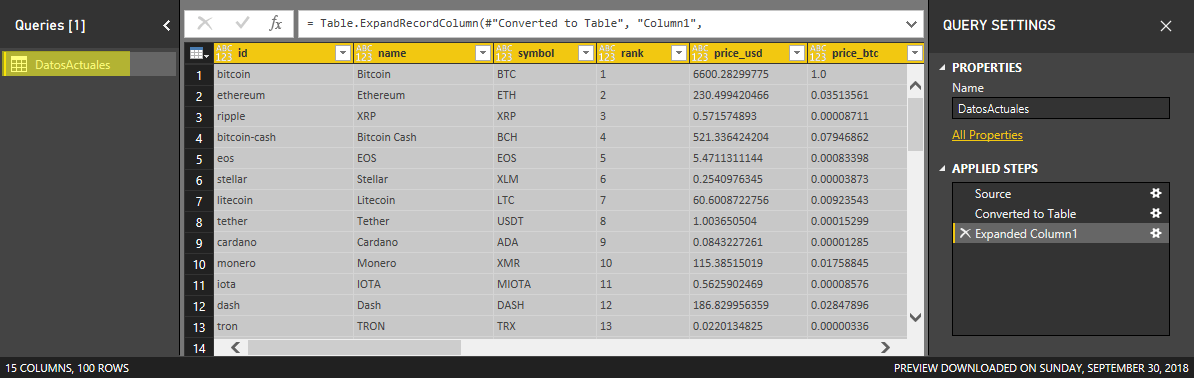Open the All Properties link

[987, 135]
